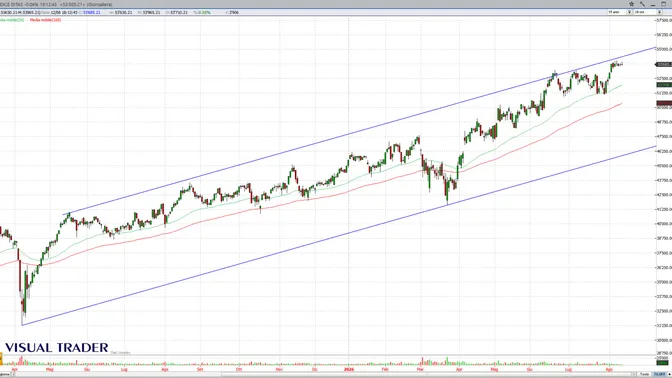Click the volume value 2906 in data bar

234,12
